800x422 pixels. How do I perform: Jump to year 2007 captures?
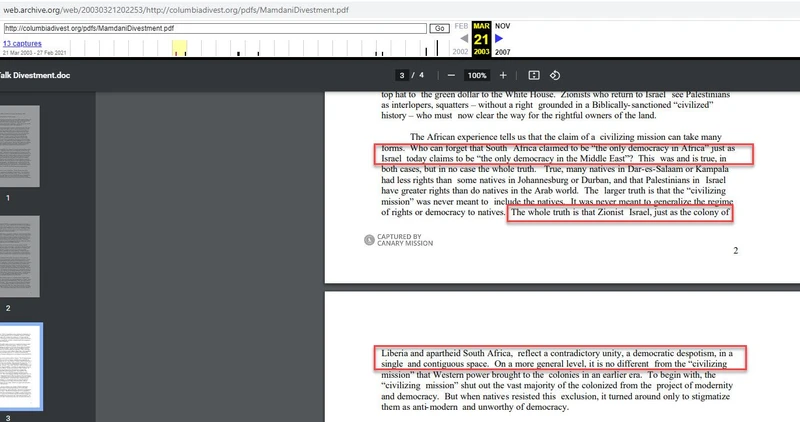(x=503, y=52)
